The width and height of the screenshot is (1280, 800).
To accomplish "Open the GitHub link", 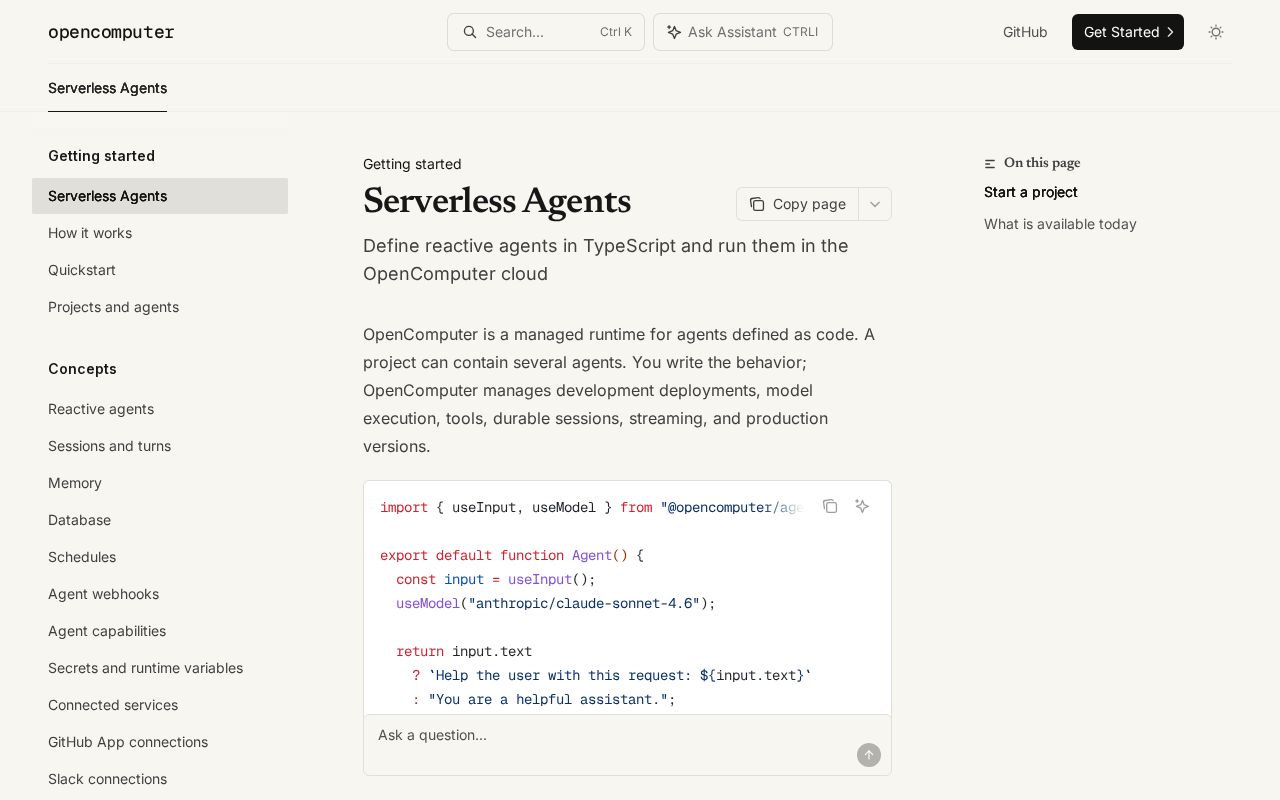I will click(x=1025, y=32).
